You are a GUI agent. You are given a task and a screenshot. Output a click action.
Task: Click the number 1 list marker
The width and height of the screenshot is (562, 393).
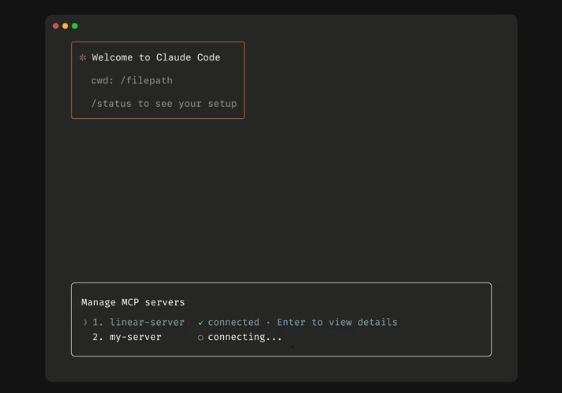[97, 322]
